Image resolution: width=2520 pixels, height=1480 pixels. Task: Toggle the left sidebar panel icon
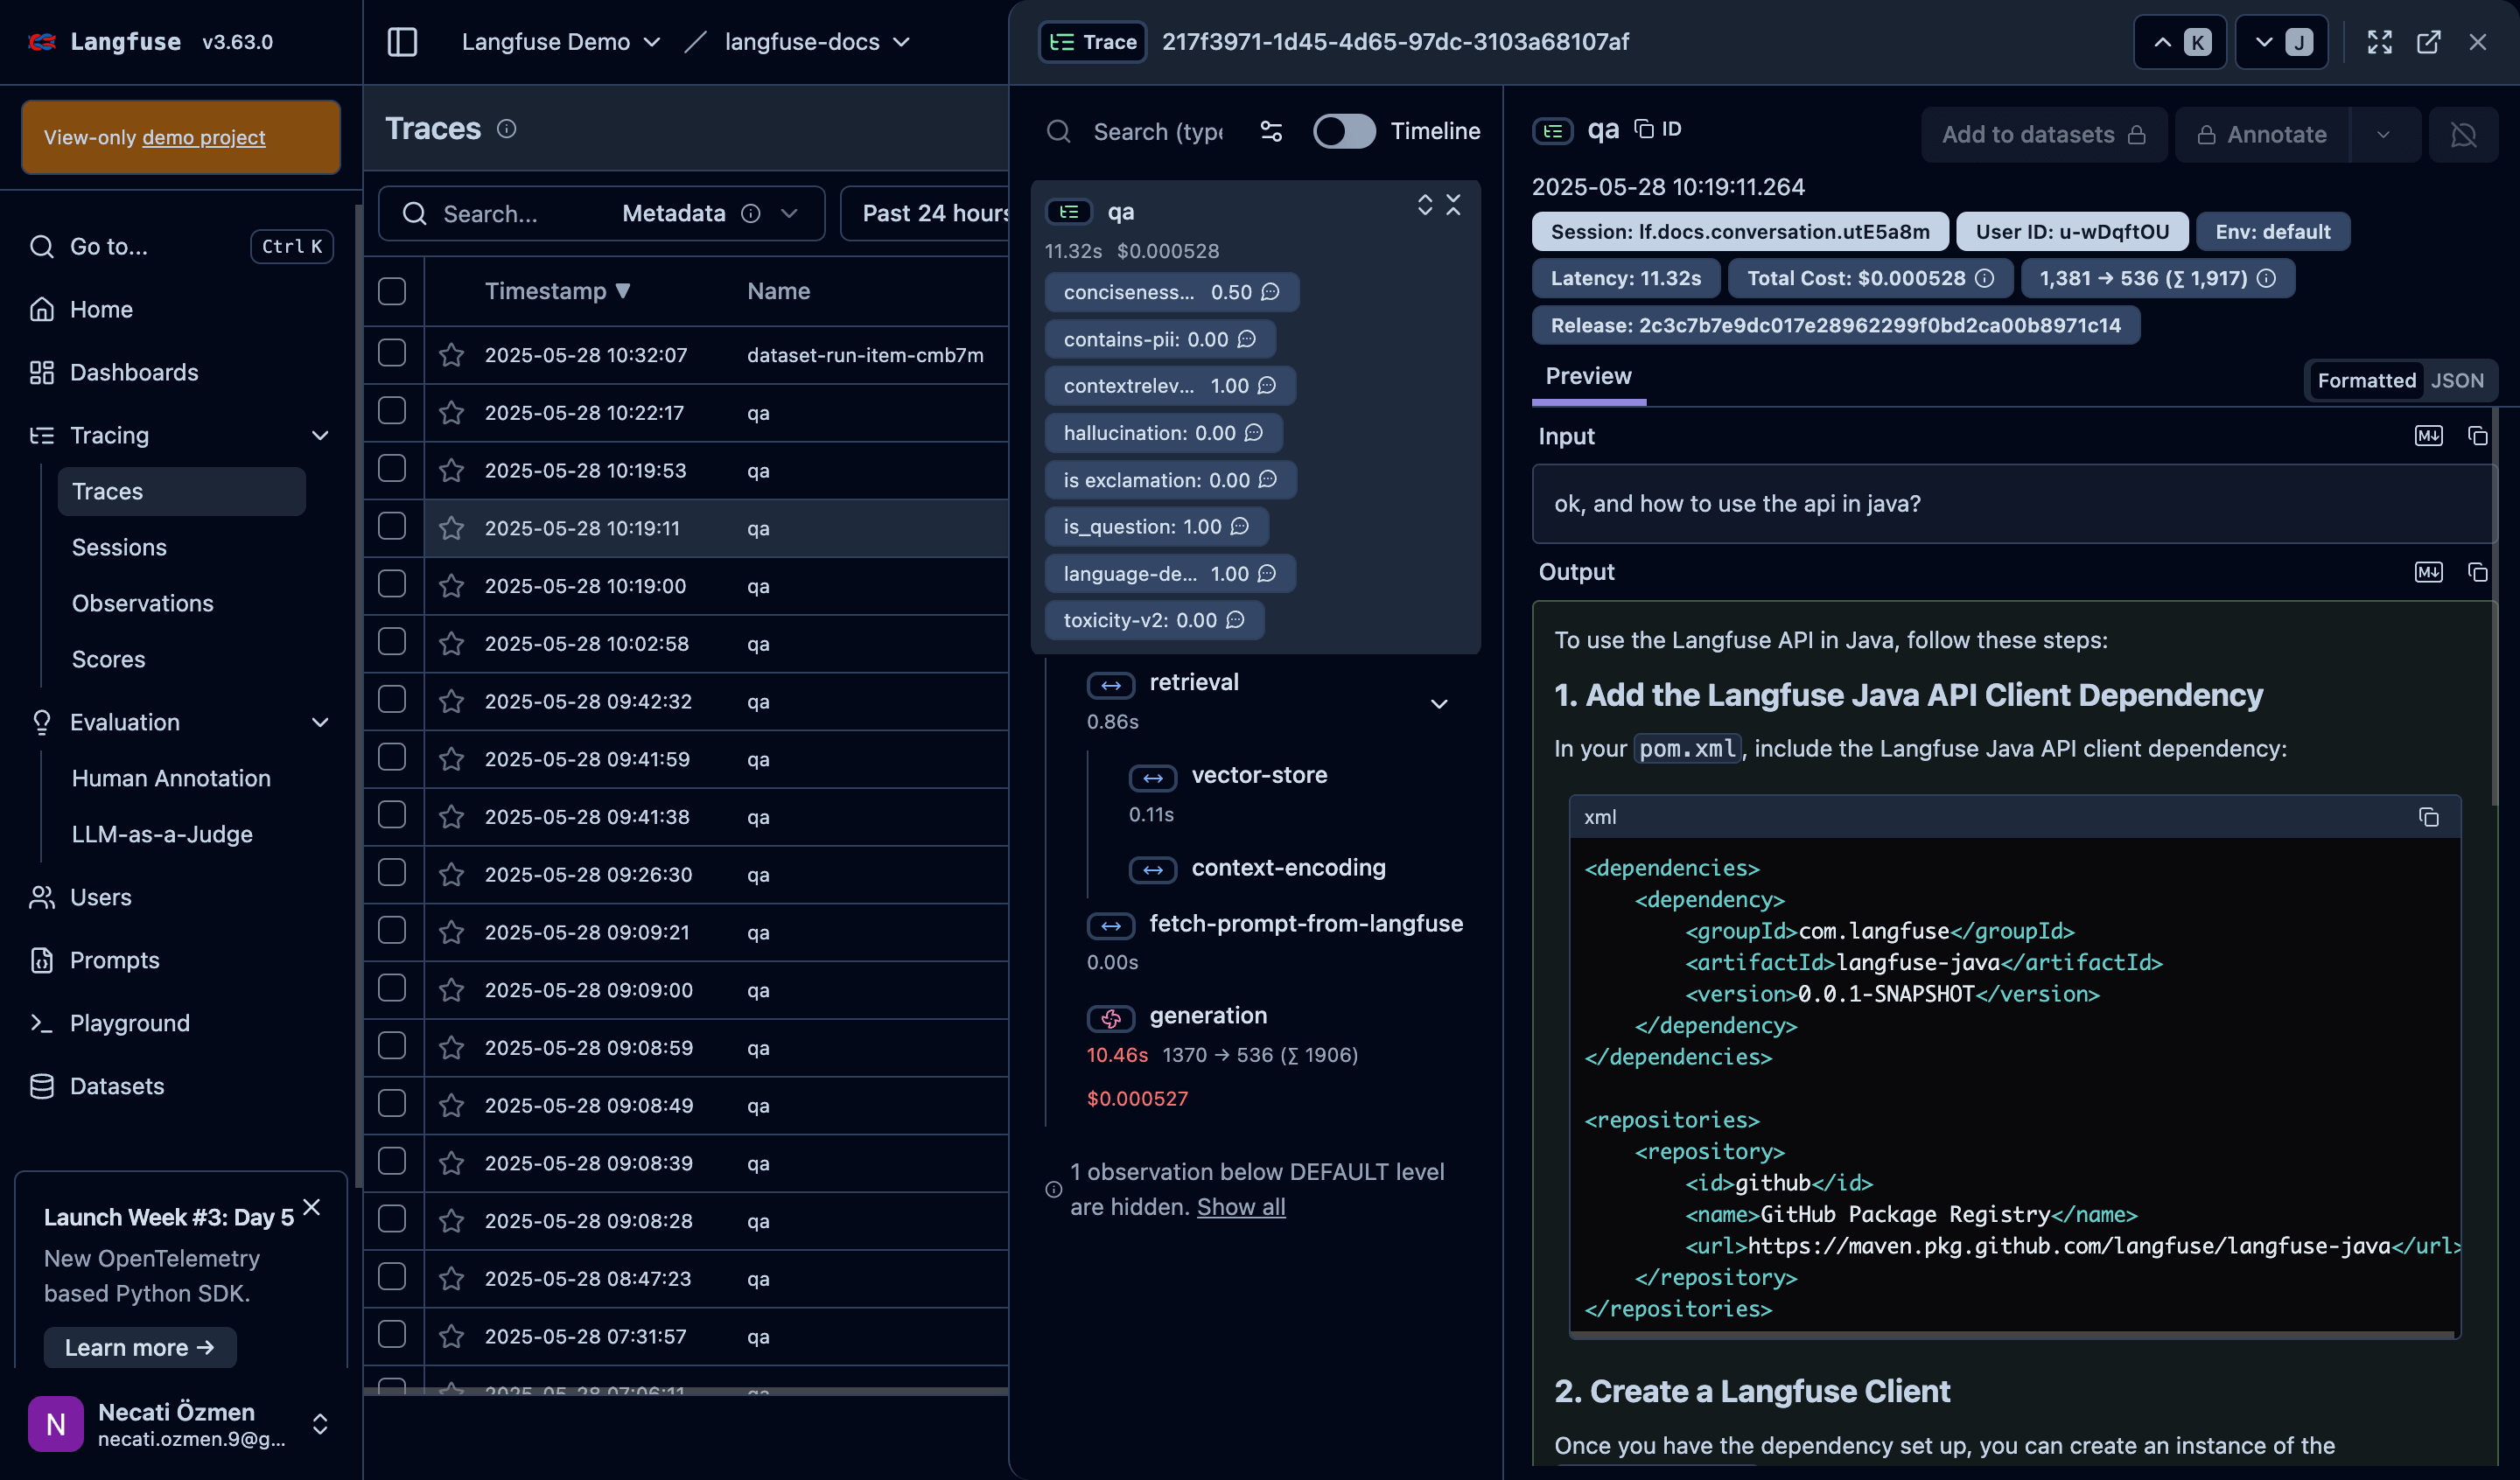(402, 42)
